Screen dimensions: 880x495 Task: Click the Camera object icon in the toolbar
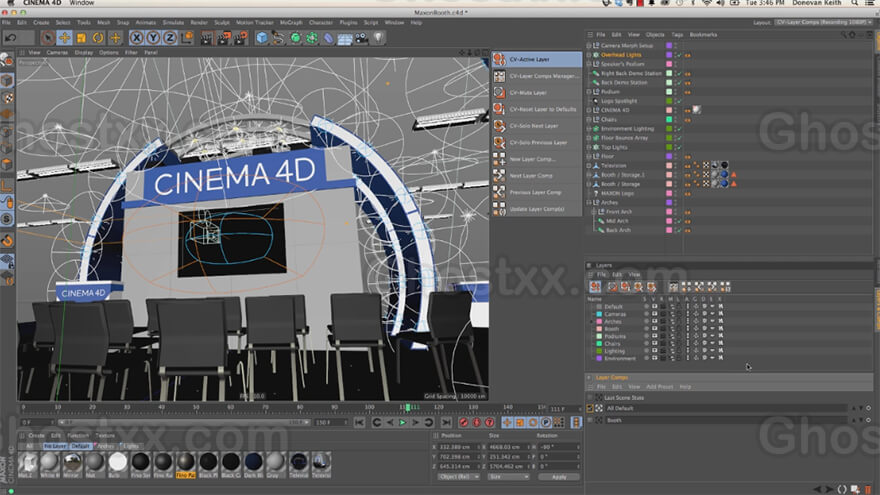pyautogui.click(x=362, y=38)
